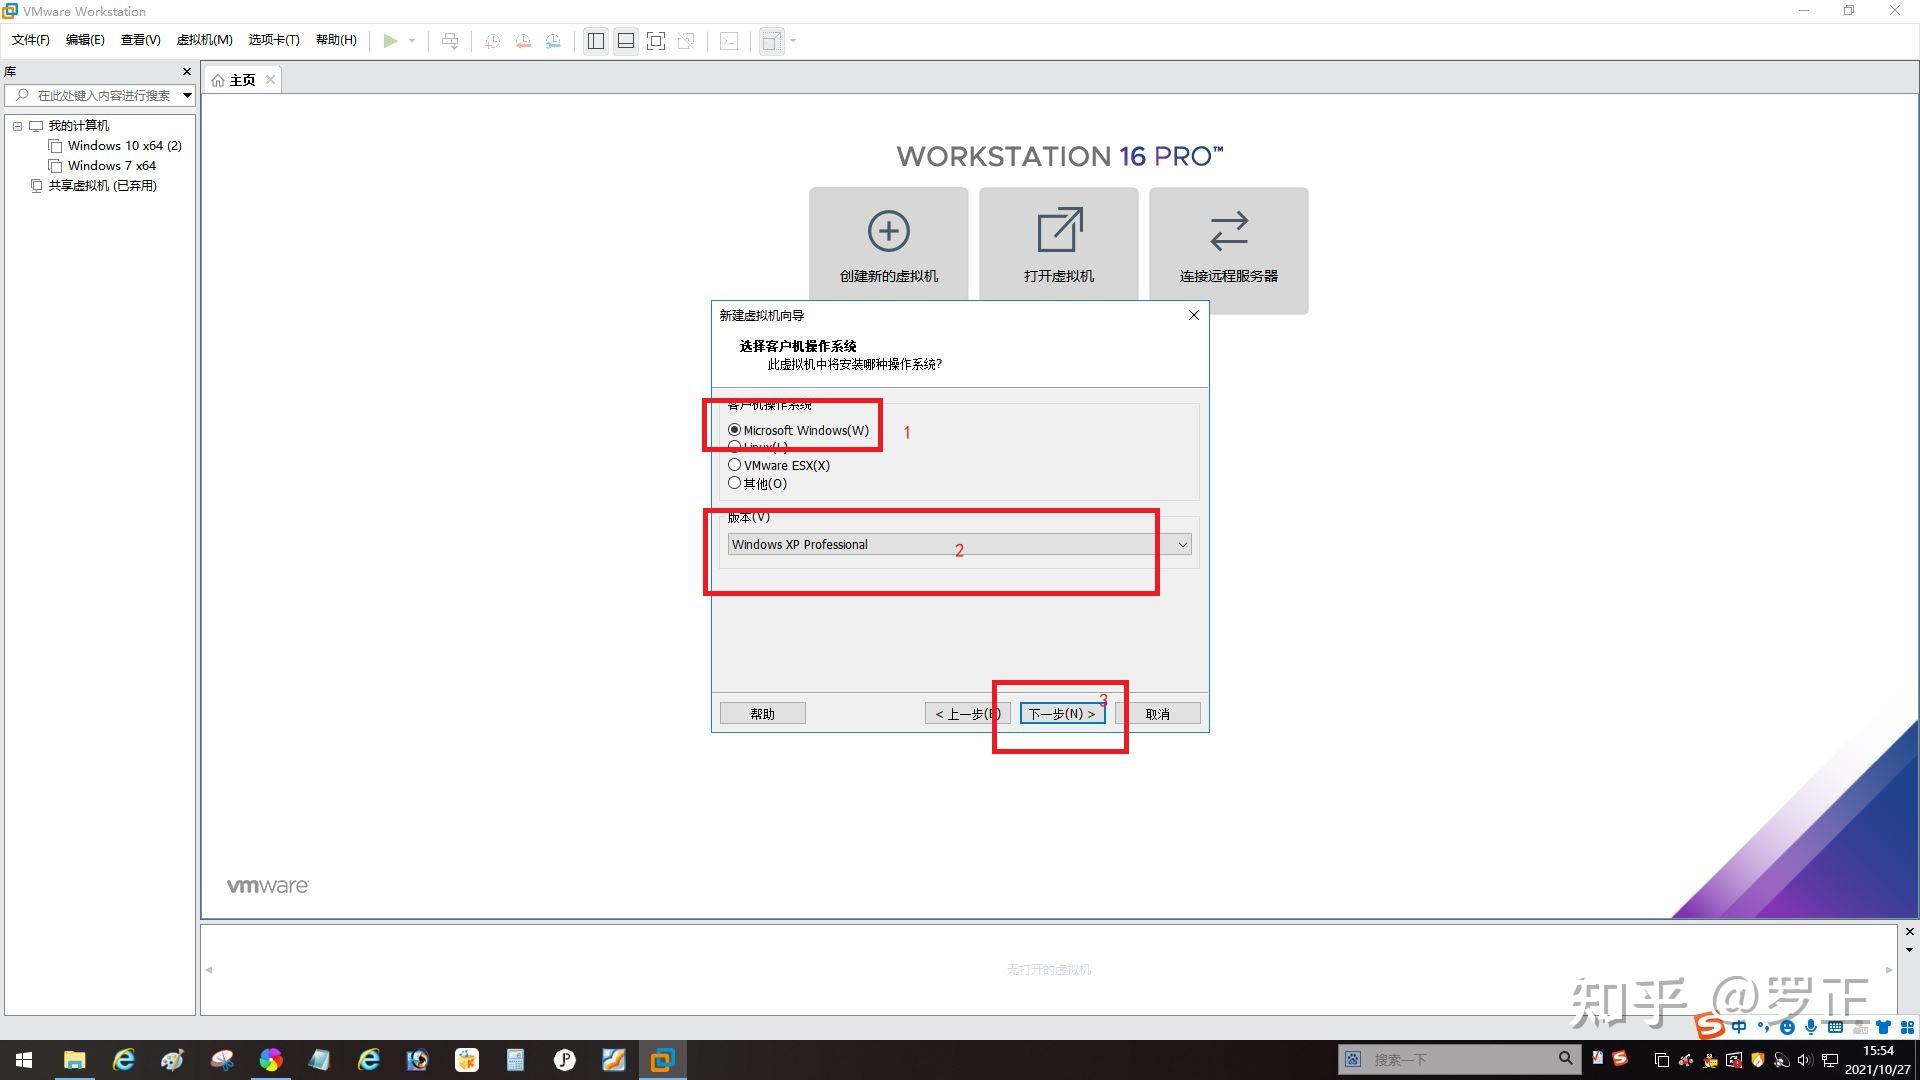Click the library search input field

pyautogui.click(x=102, y=96)
